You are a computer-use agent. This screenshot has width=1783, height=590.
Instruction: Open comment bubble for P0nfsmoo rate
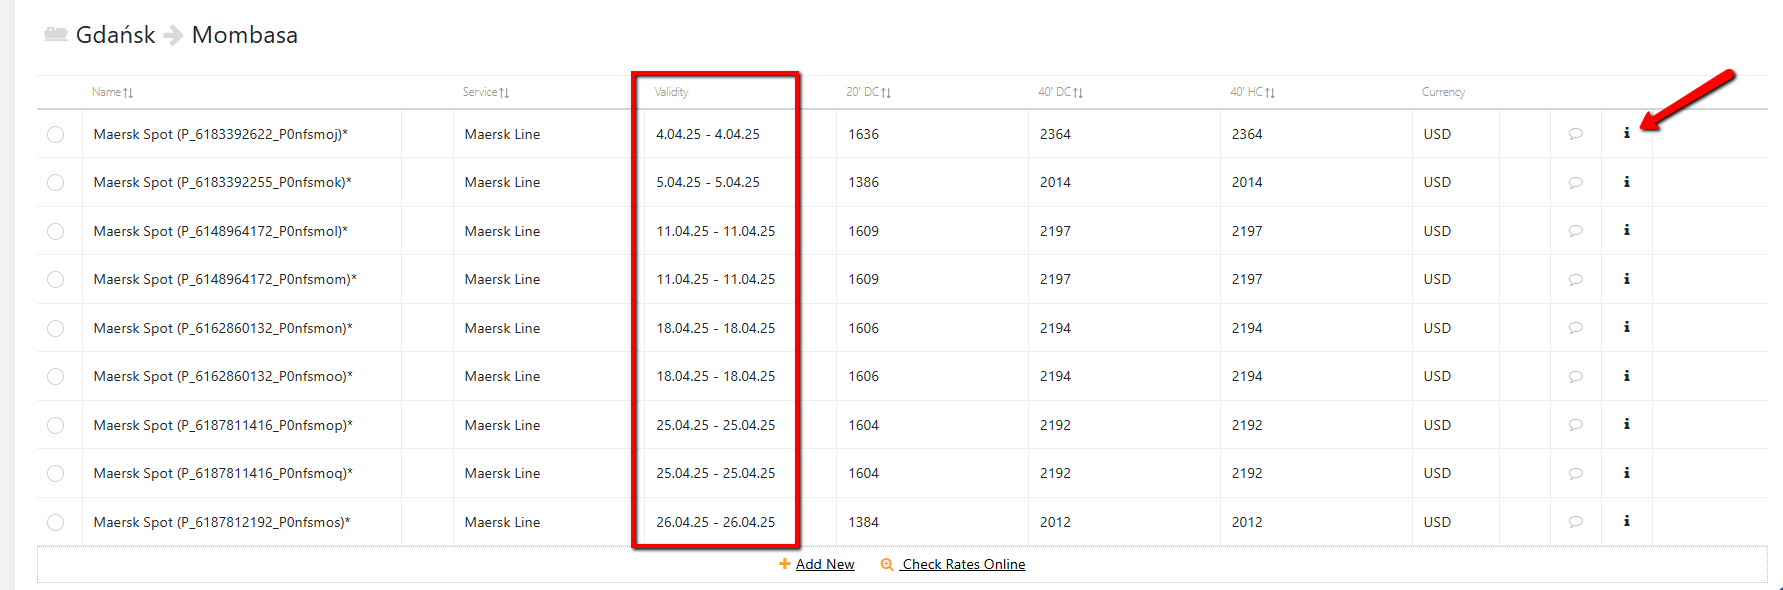[x=1575, y=377]
